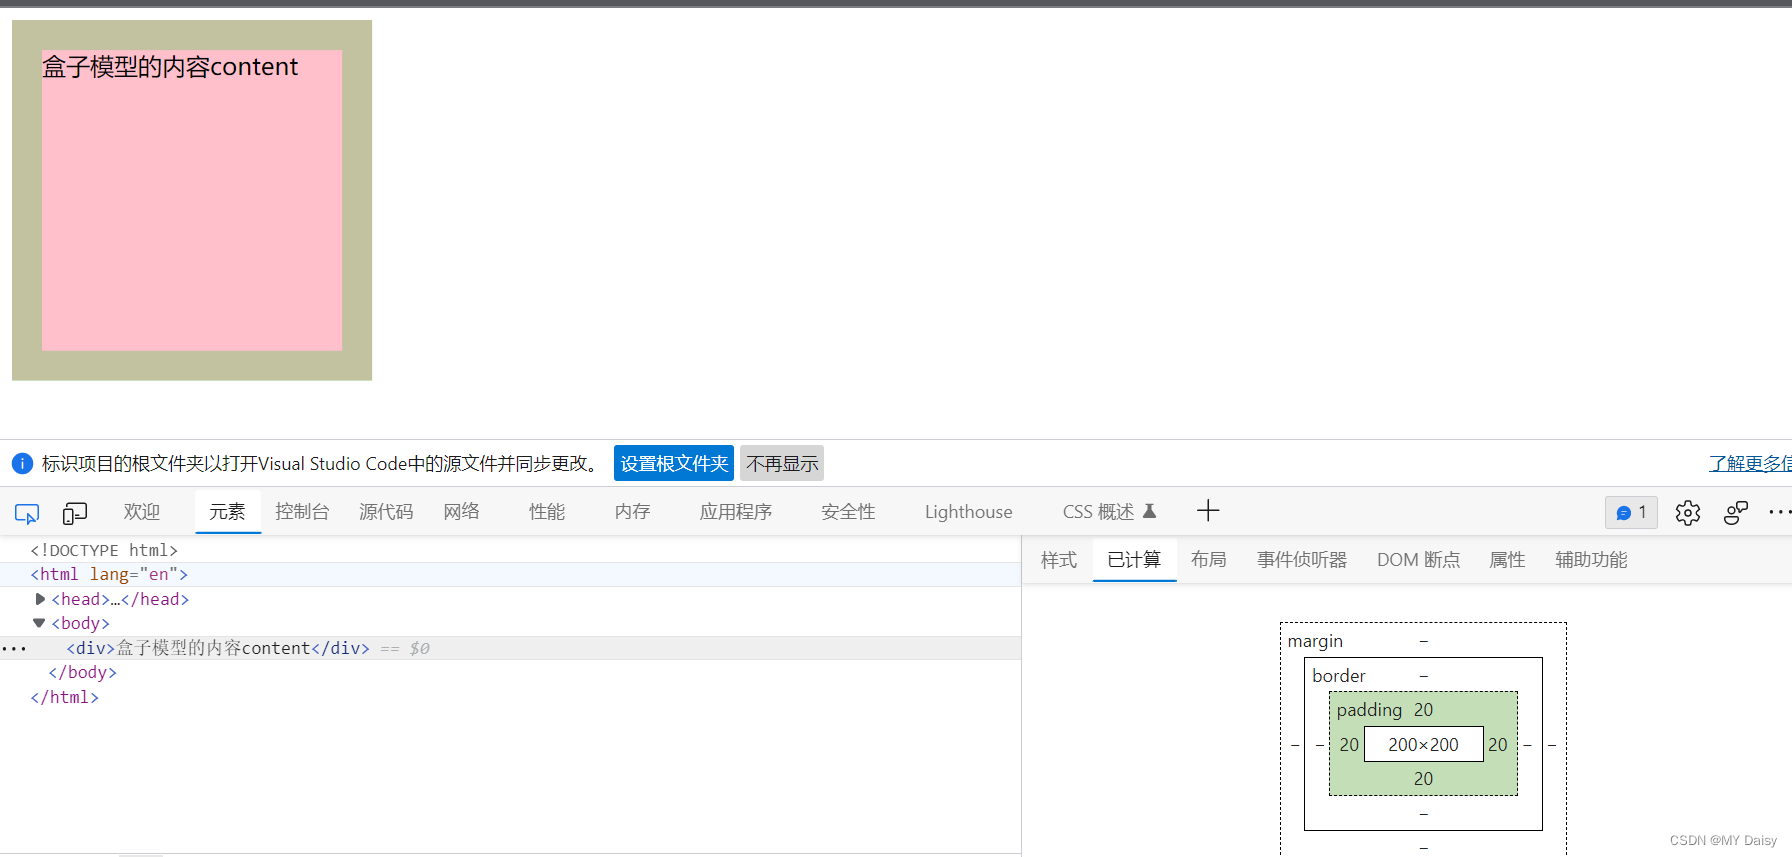Screen dimensions: 1792x857
Task: Open the 应用程序 tab
Action: (x=736, y=512)
